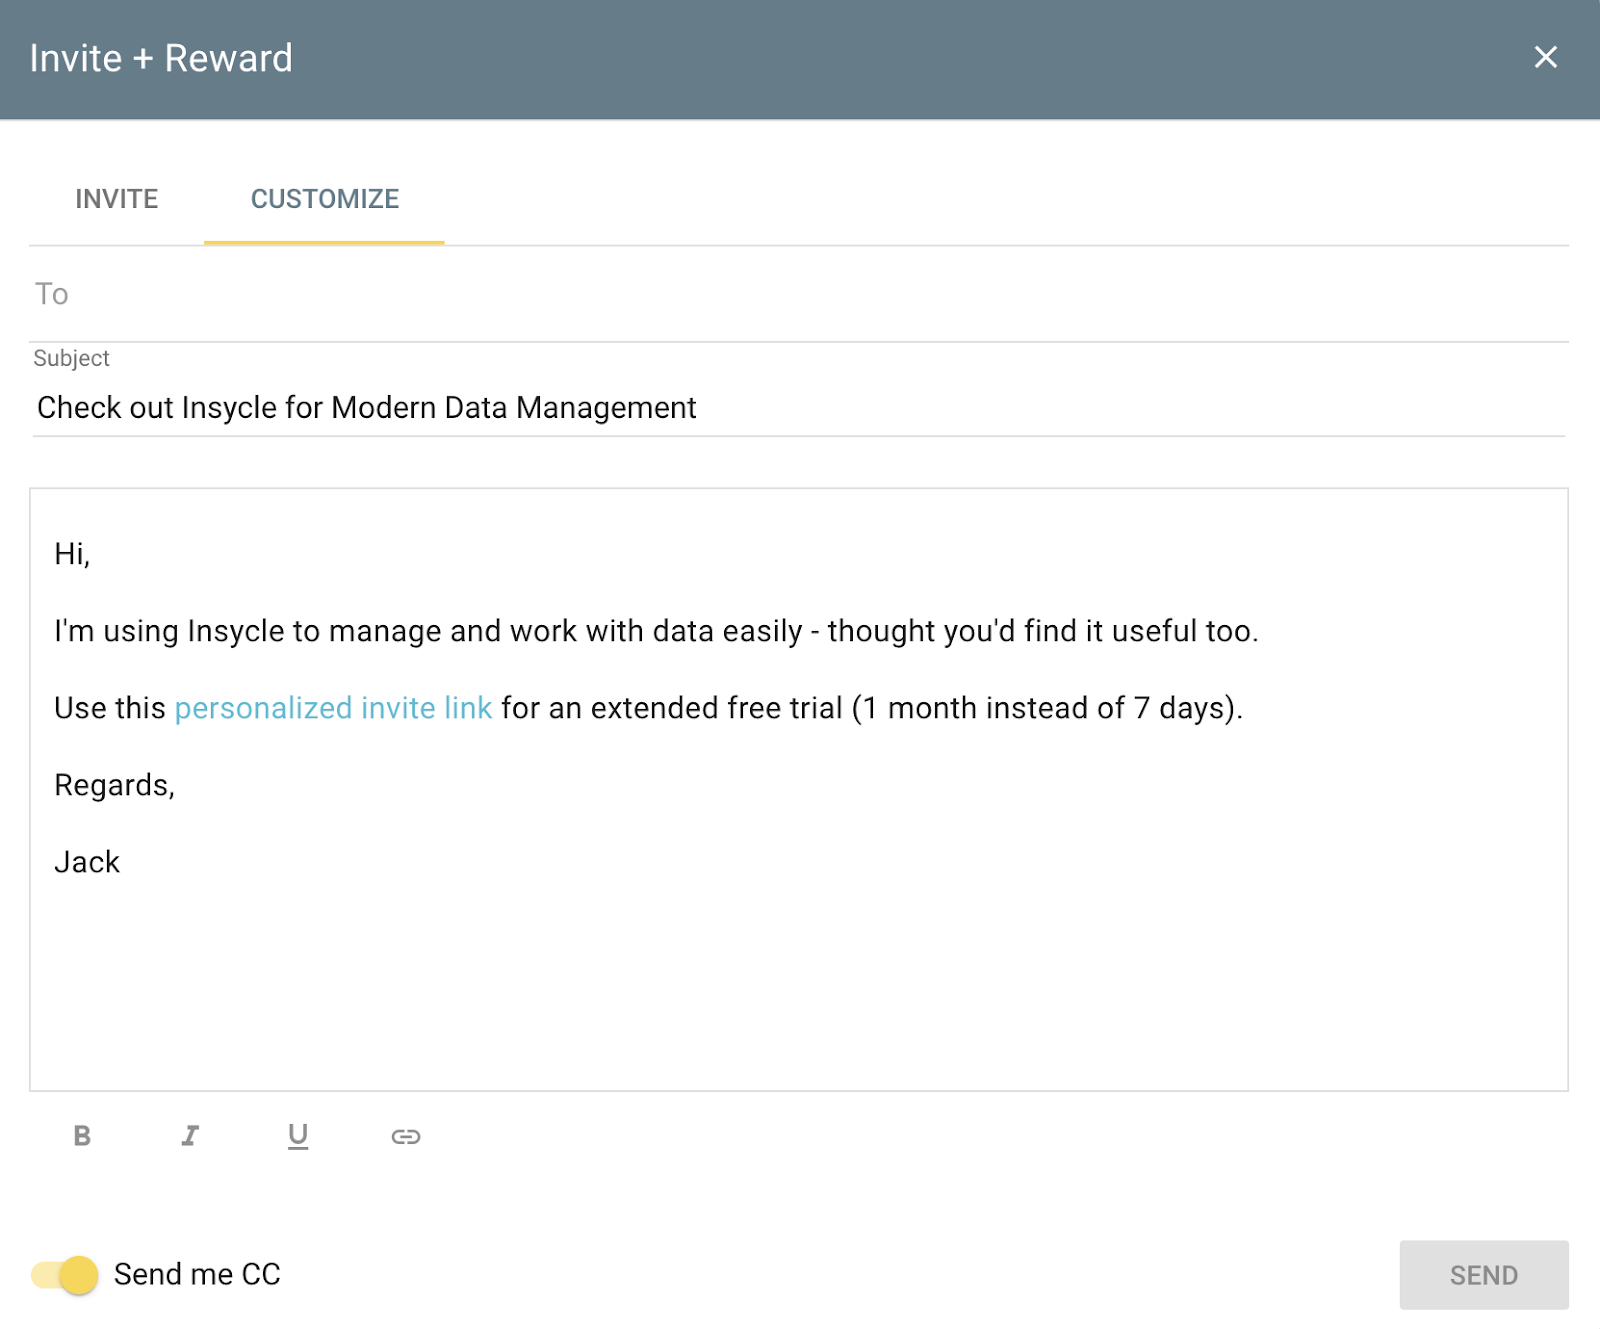The image size is (1600, 1329).
Task: Switch to the INVITE tab
Action: [x=117, y=199]
